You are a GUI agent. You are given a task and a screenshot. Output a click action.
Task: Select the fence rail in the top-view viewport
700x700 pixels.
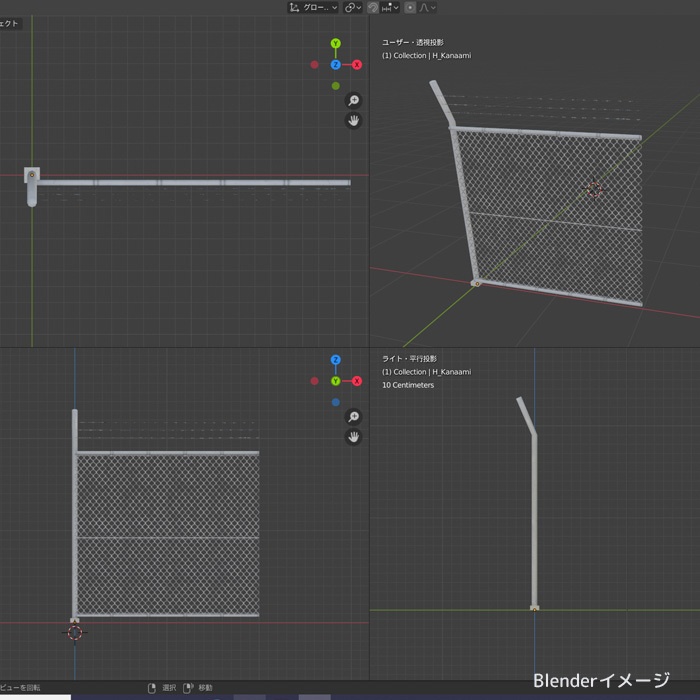194,183
